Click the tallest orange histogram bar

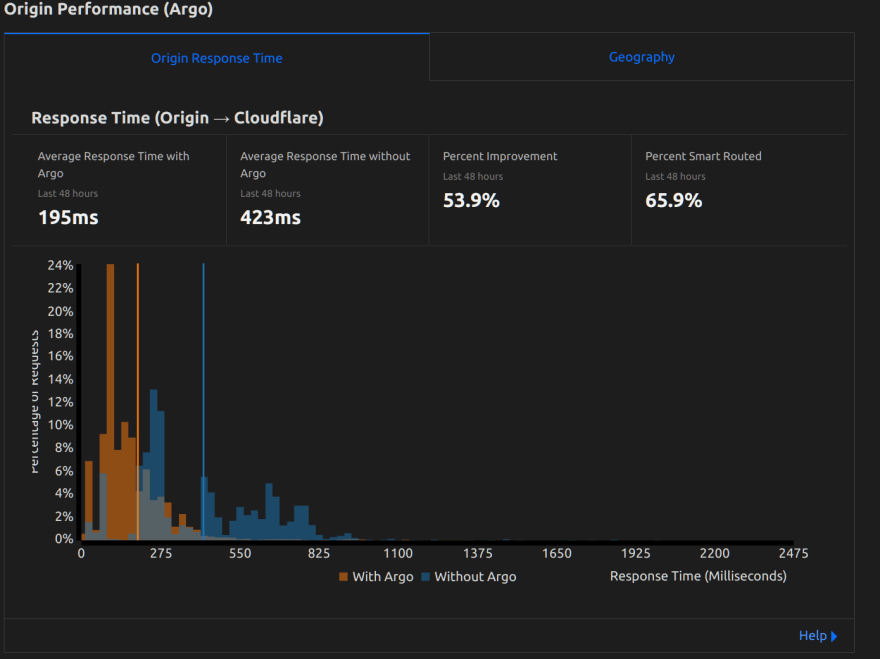[111, 401]
